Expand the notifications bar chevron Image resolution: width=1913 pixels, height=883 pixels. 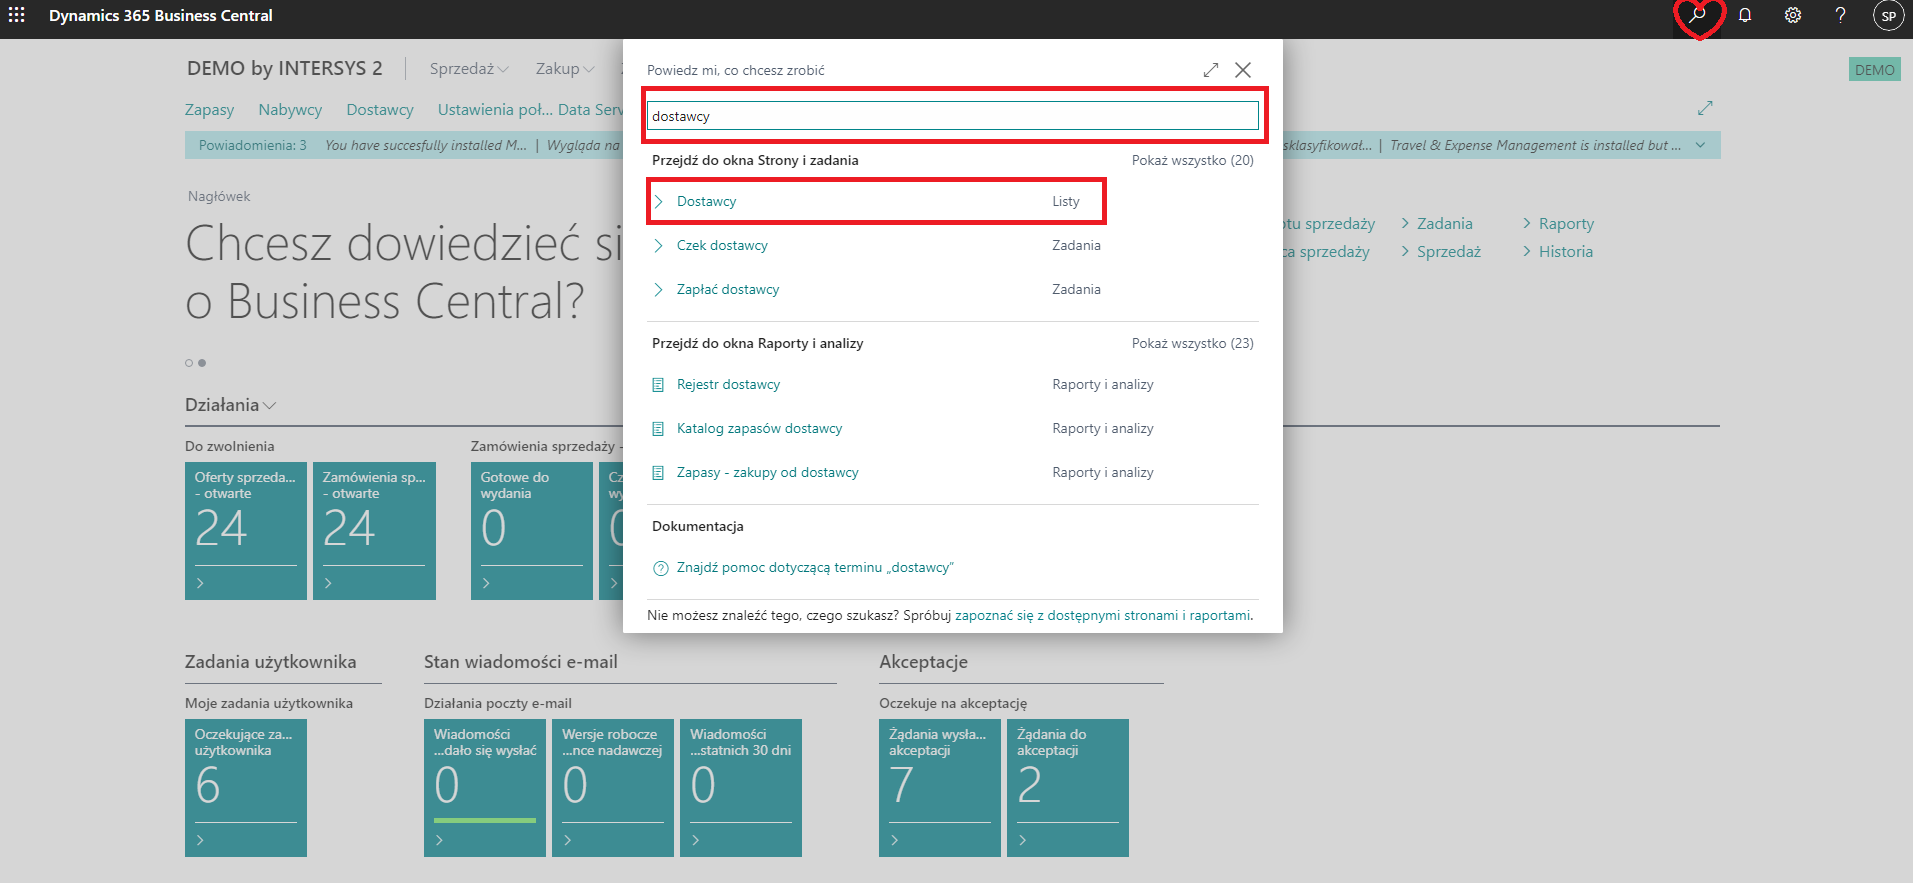1700,145
